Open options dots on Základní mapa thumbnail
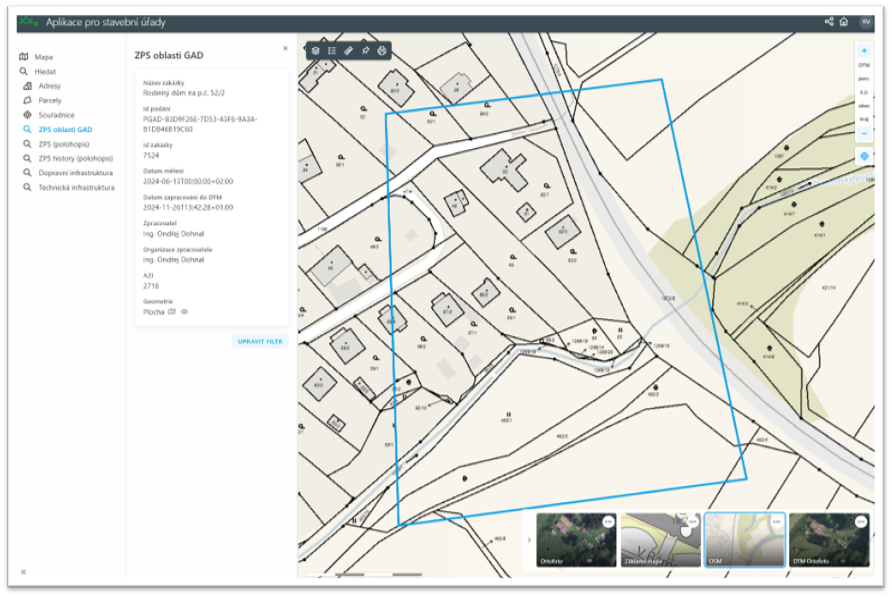The width and height of the screenshot is (892, 597). pyautogui.click(x=692, y=521)
